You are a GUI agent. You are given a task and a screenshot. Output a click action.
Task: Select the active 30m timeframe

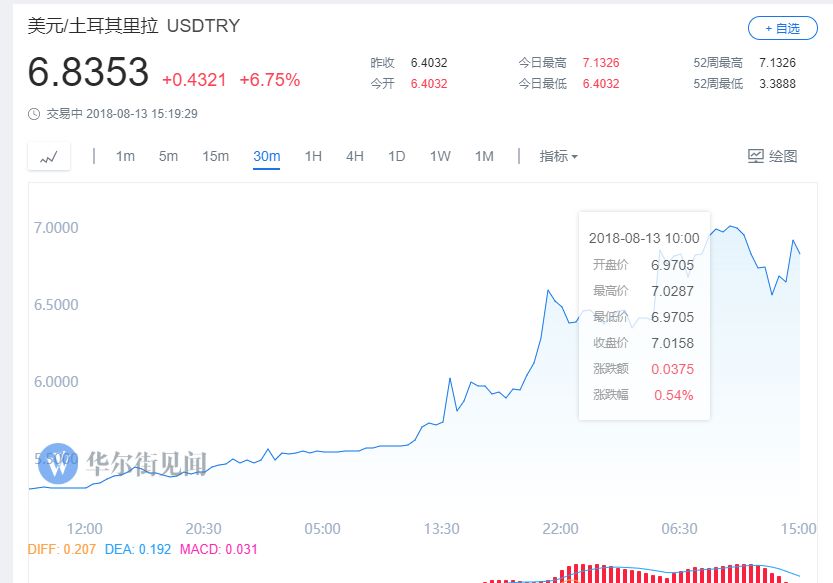pos(266,156)
